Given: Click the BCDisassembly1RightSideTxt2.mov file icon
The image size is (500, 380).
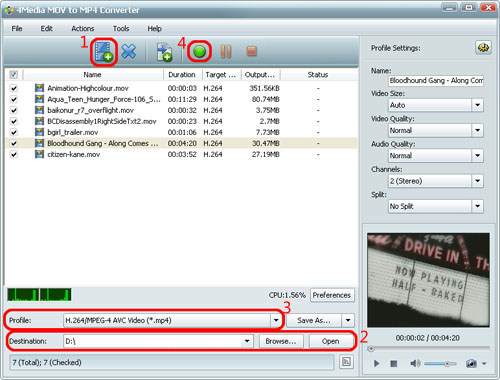Looking at the screenshot, I should tap(39, 121).
